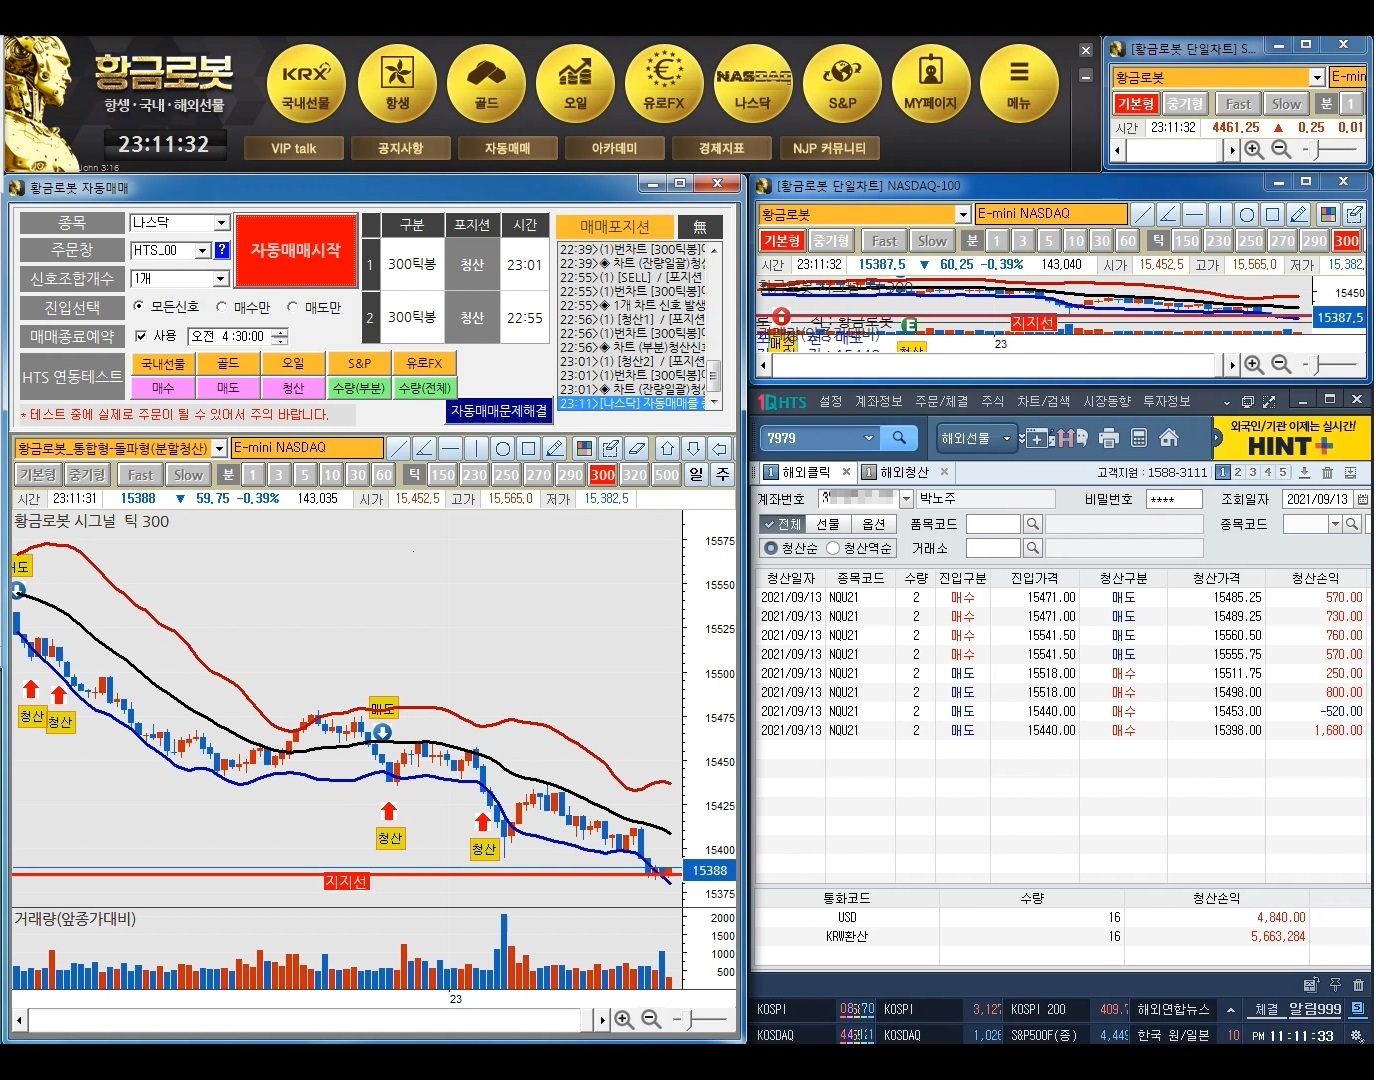Open the 유로FX euro icon

click(x=664, y=82)
